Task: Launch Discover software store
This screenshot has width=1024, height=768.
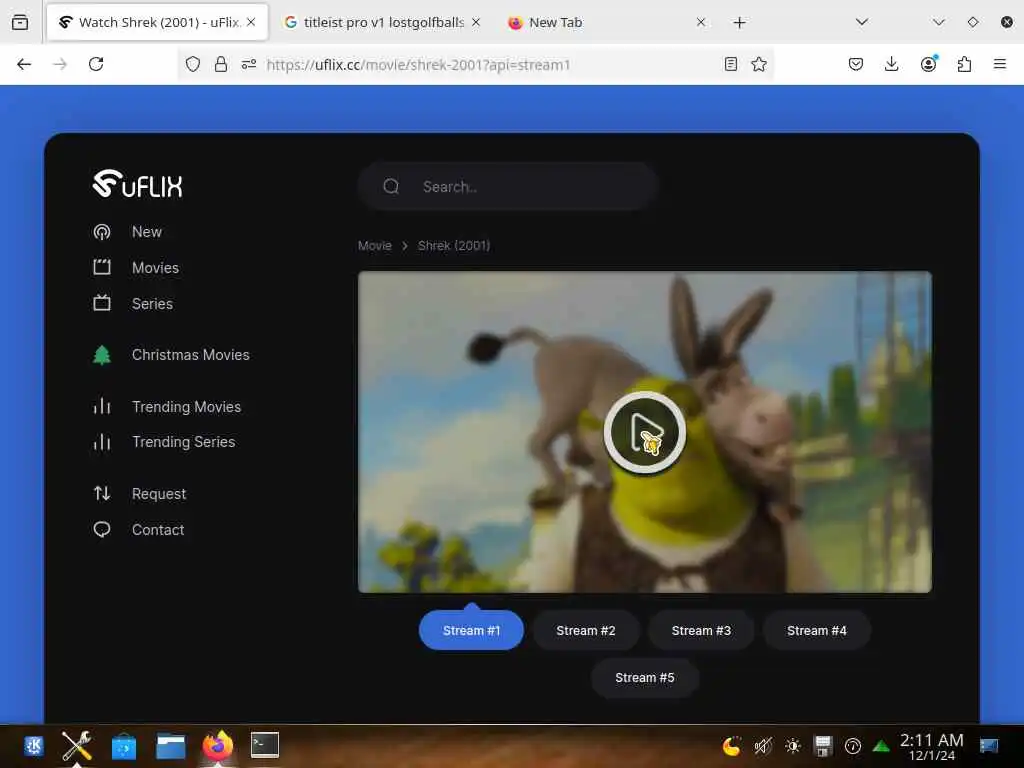Action: [123, 746]
